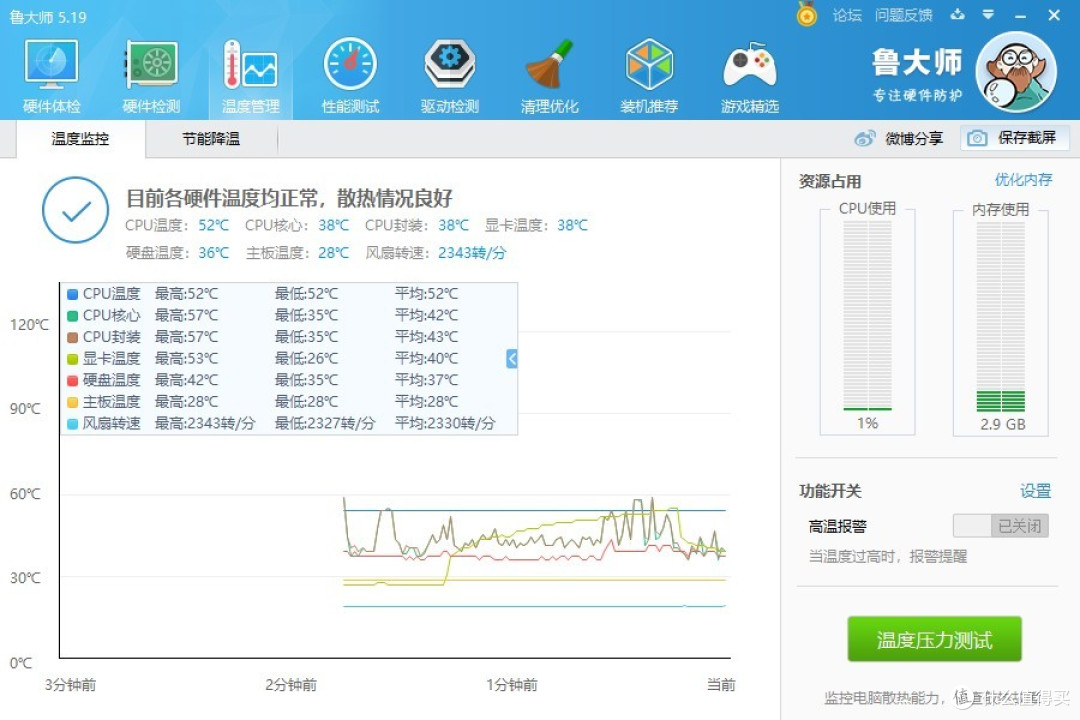
Task: Click the skin/download icon in title bar
Action: (x=957, y=14)
